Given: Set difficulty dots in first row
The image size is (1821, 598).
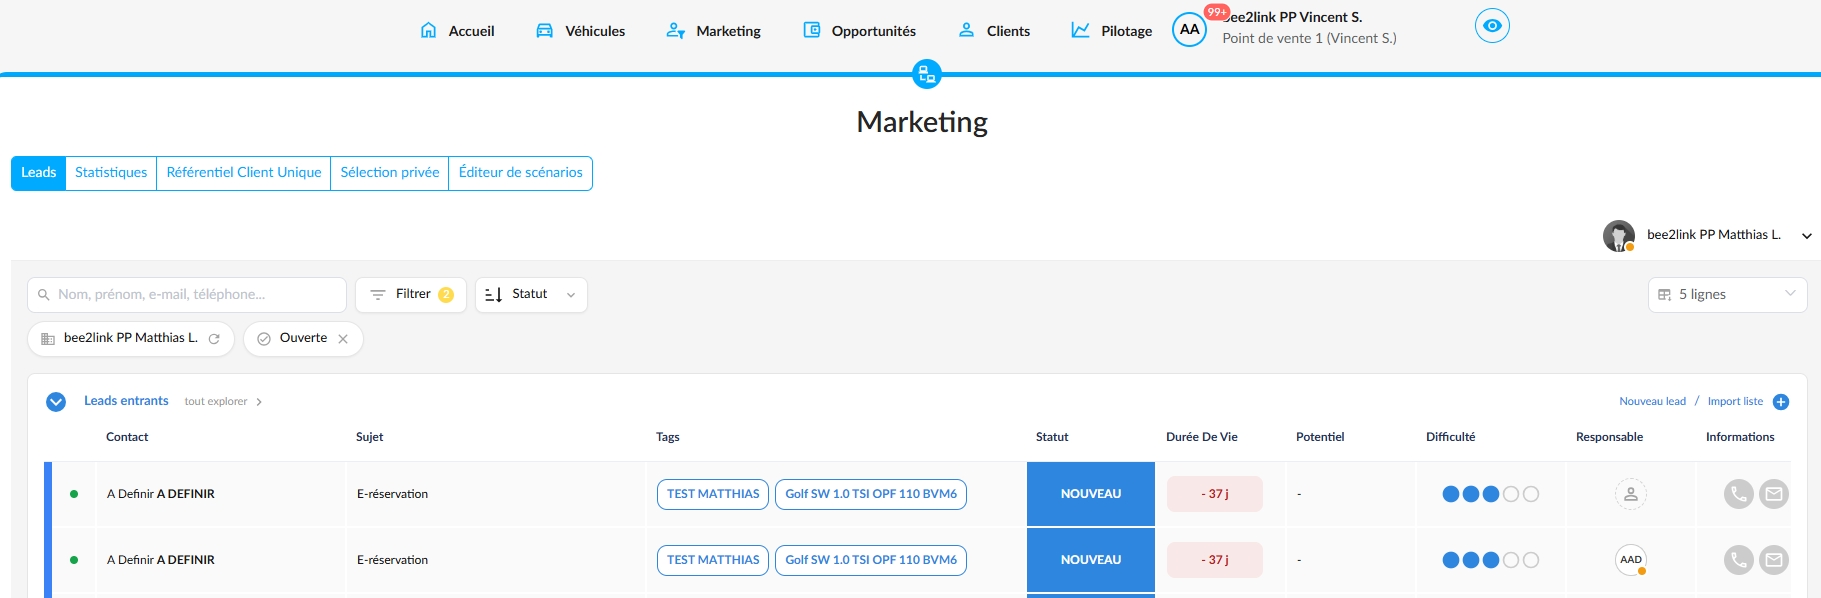Looking at the screenshot, I should coord(1491,494).
